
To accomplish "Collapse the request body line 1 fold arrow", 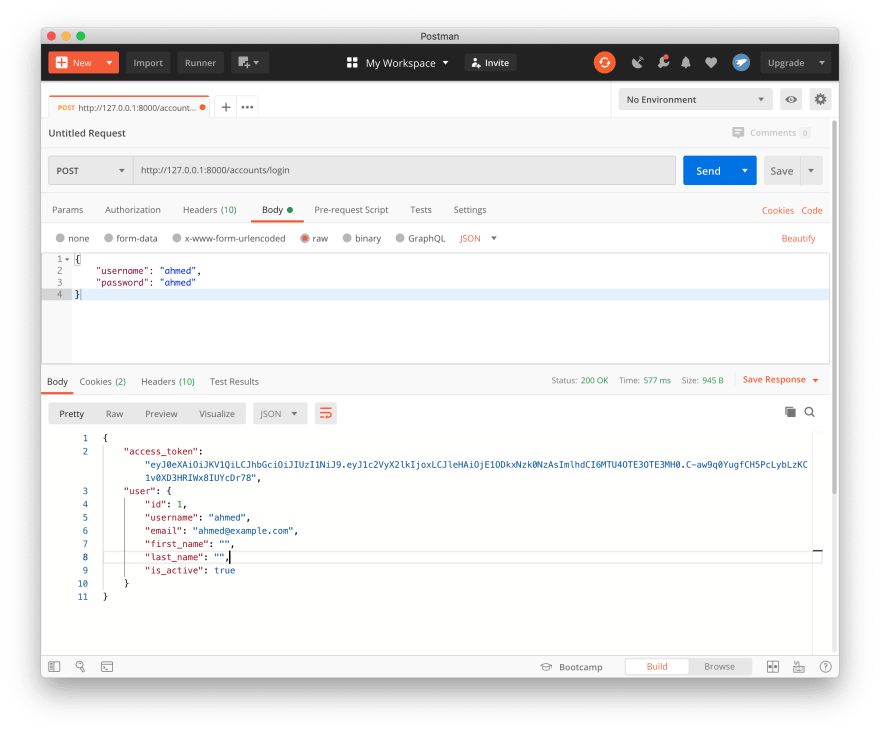I will (x=67, y=259).
